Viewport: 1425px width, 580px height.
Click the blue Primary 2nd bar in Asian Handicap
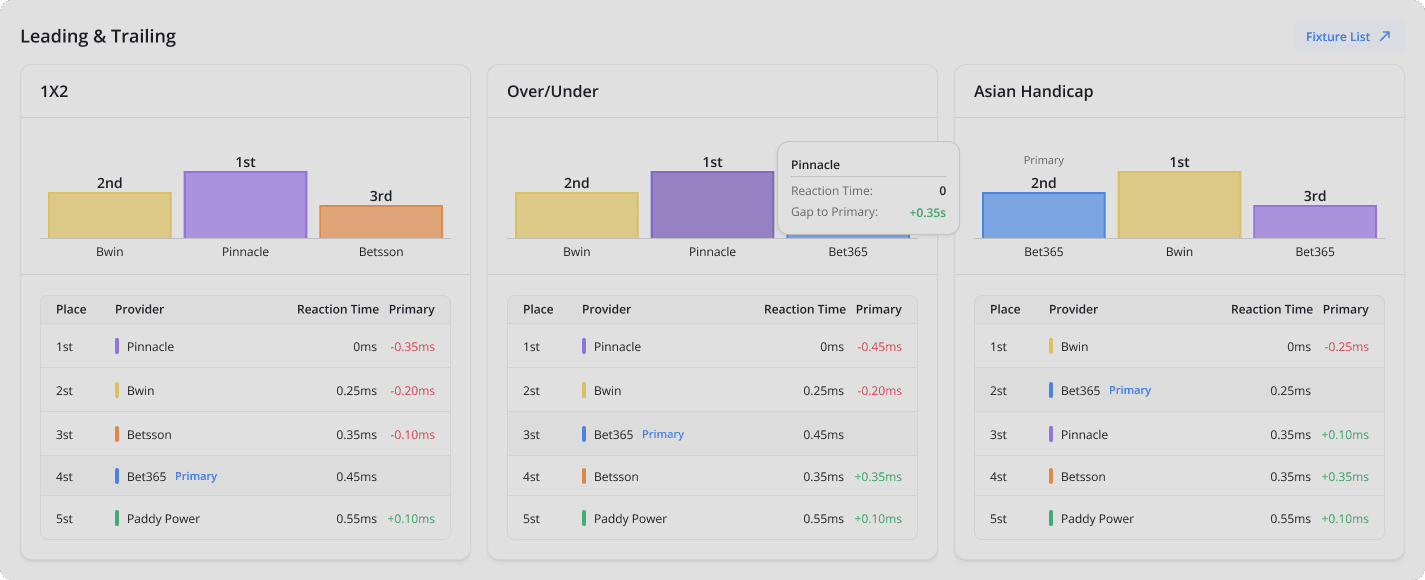[x=1044, y=215]
